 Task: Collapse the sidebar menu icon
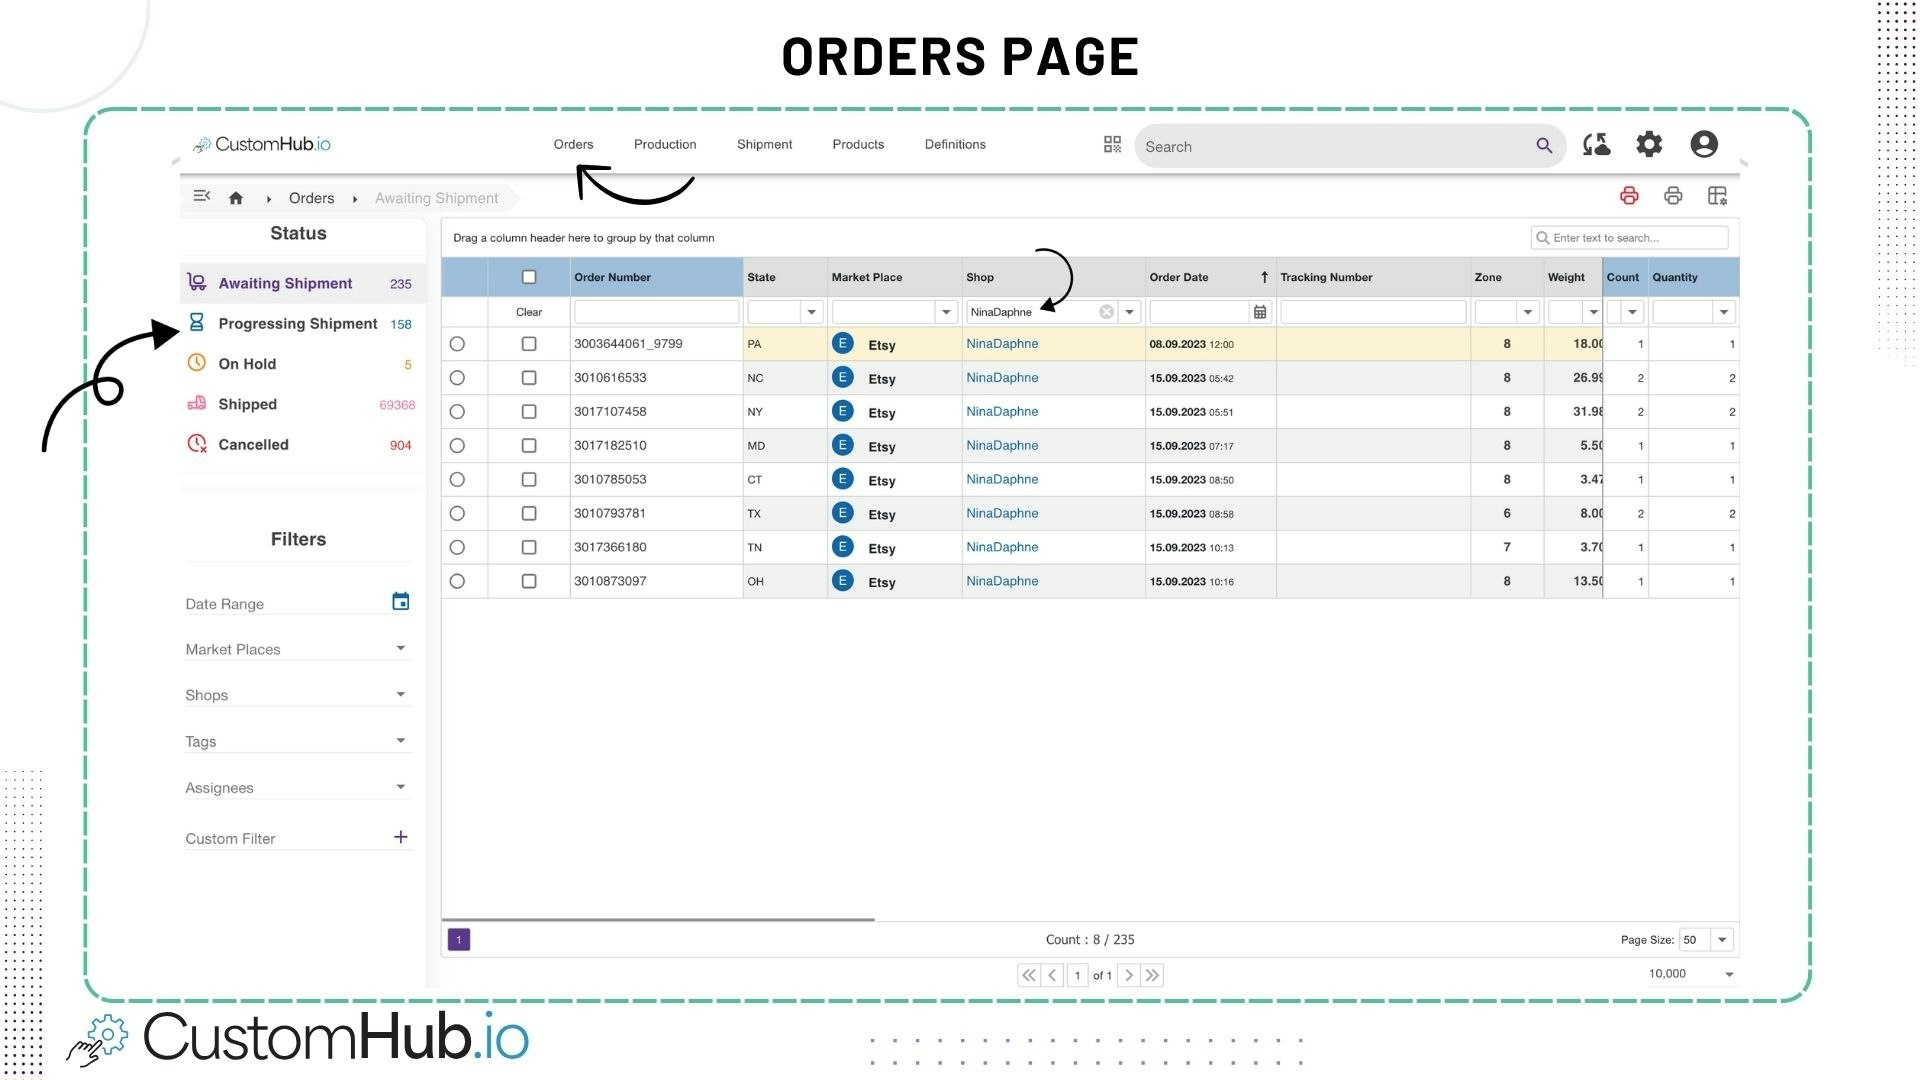click(x=202, y=196)
